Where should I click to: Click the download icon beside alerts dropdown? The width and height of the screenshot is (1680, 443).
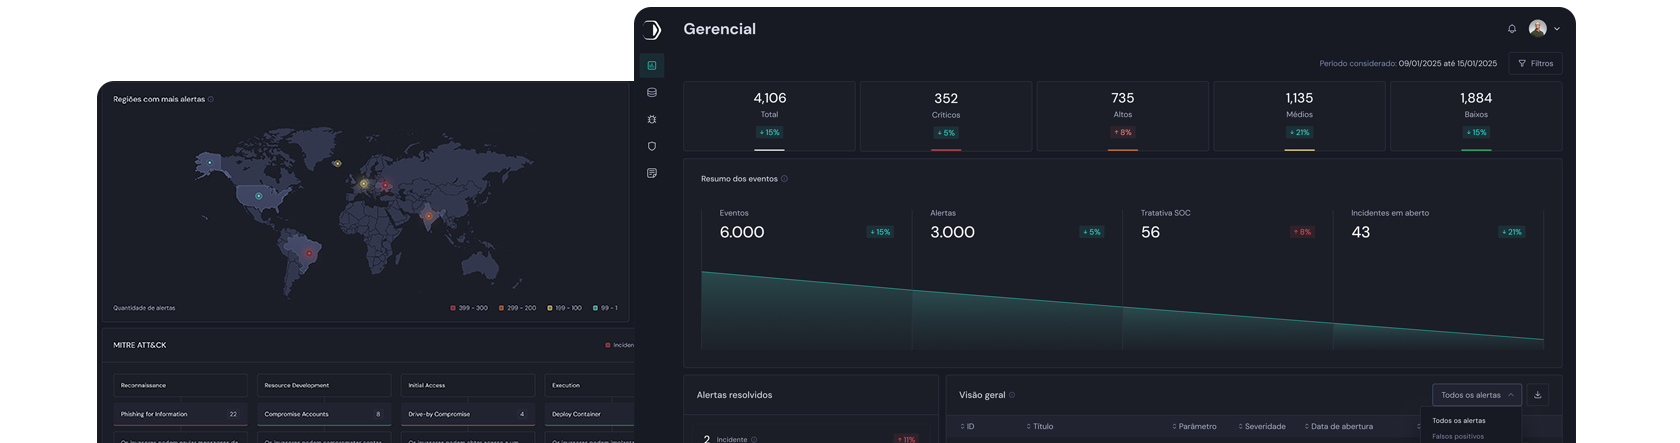[1538, 395]
